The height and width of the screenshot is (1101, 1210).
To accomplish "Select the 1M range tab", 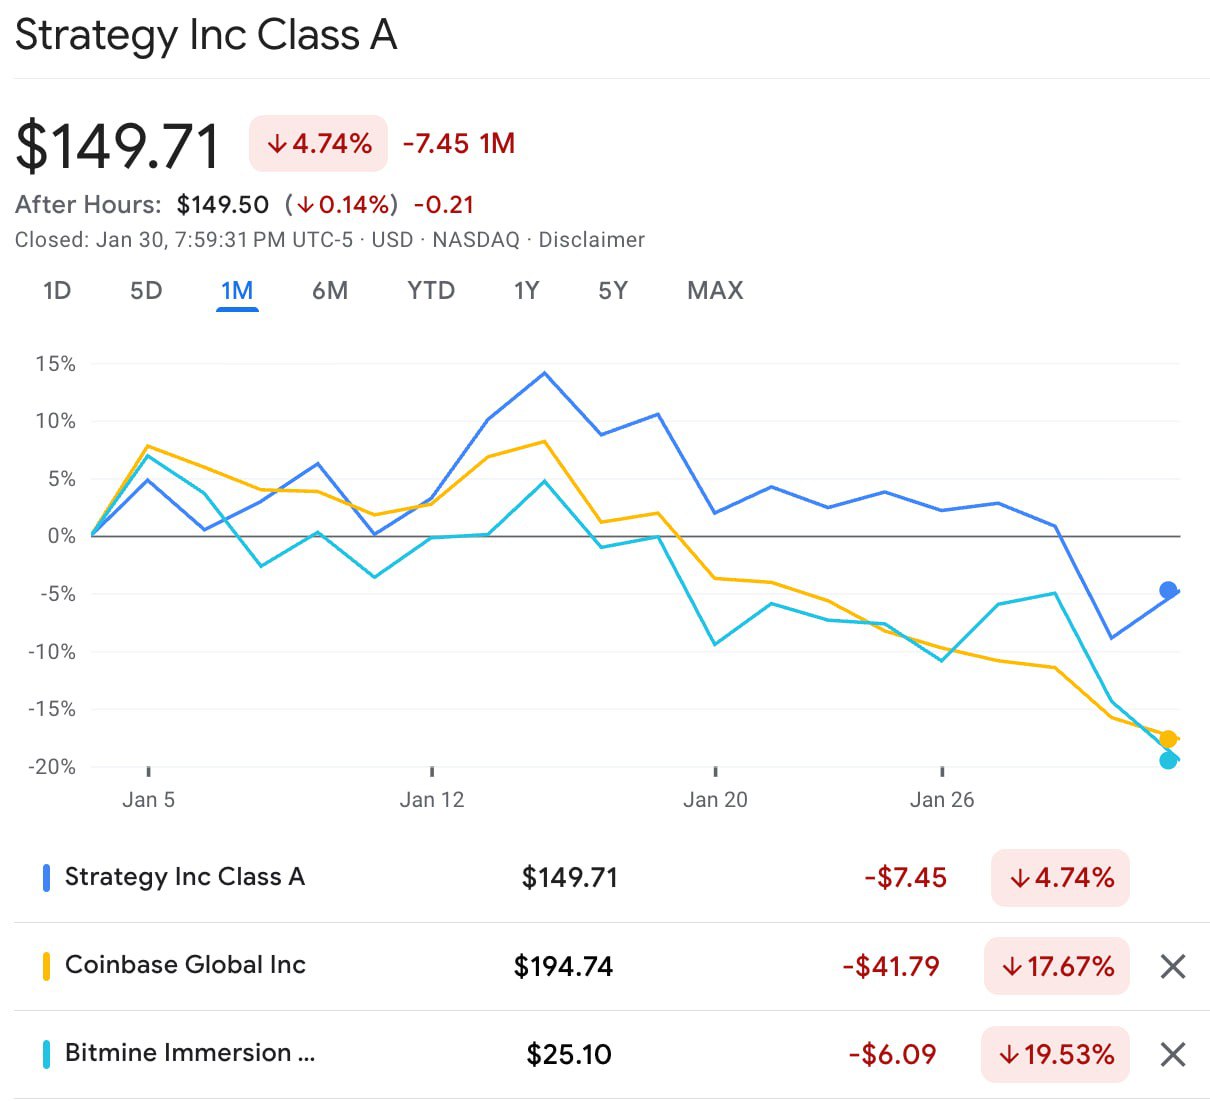I will (x=237, y=291).
